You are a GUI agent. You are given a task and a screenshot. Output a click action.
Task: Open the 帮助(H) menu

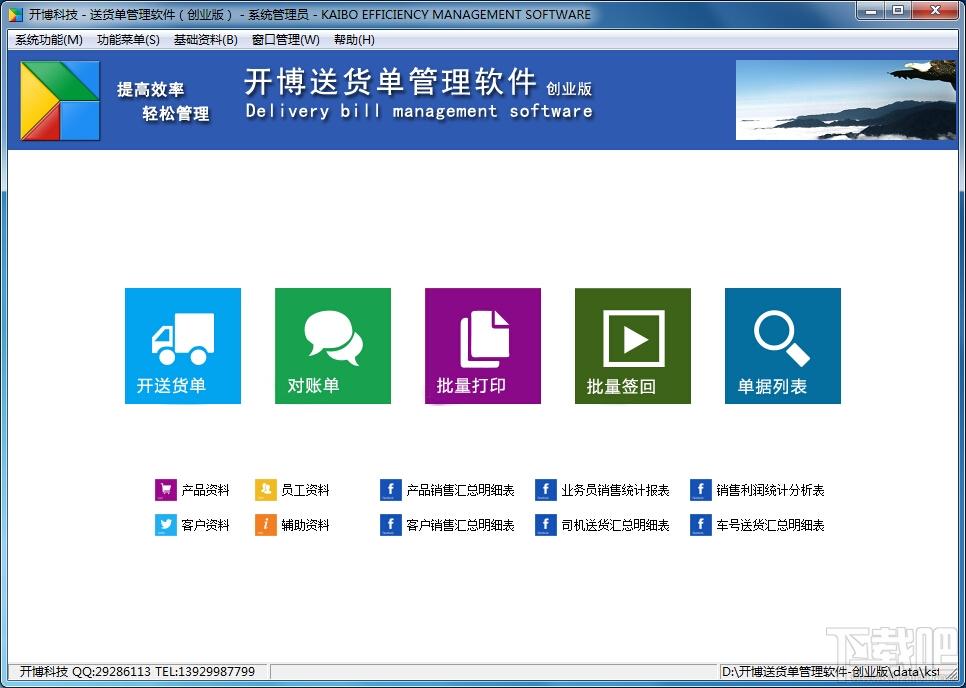tap(354, 40)
